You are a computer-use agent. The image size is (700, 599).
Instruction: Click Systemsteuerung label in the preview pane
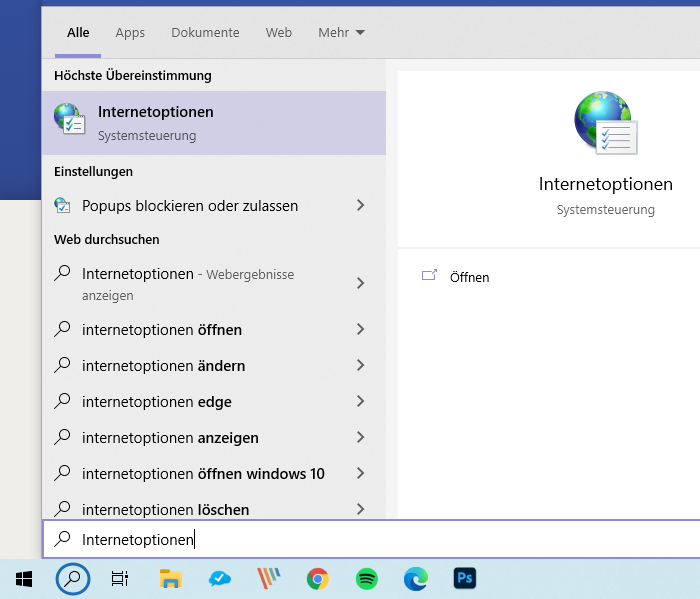pos(606,209)
